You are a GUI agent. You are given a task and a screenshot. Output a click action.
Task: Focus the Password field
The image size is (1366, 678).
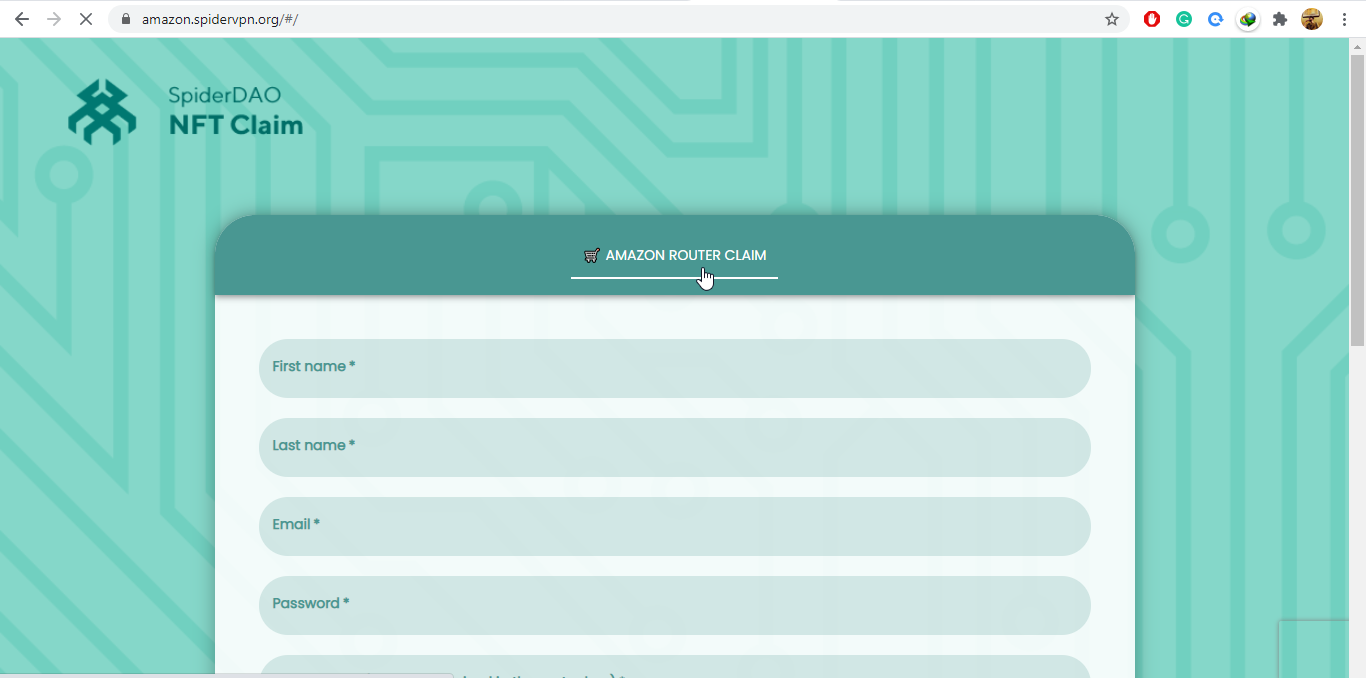pyautogui.click(x=675, y=605)
